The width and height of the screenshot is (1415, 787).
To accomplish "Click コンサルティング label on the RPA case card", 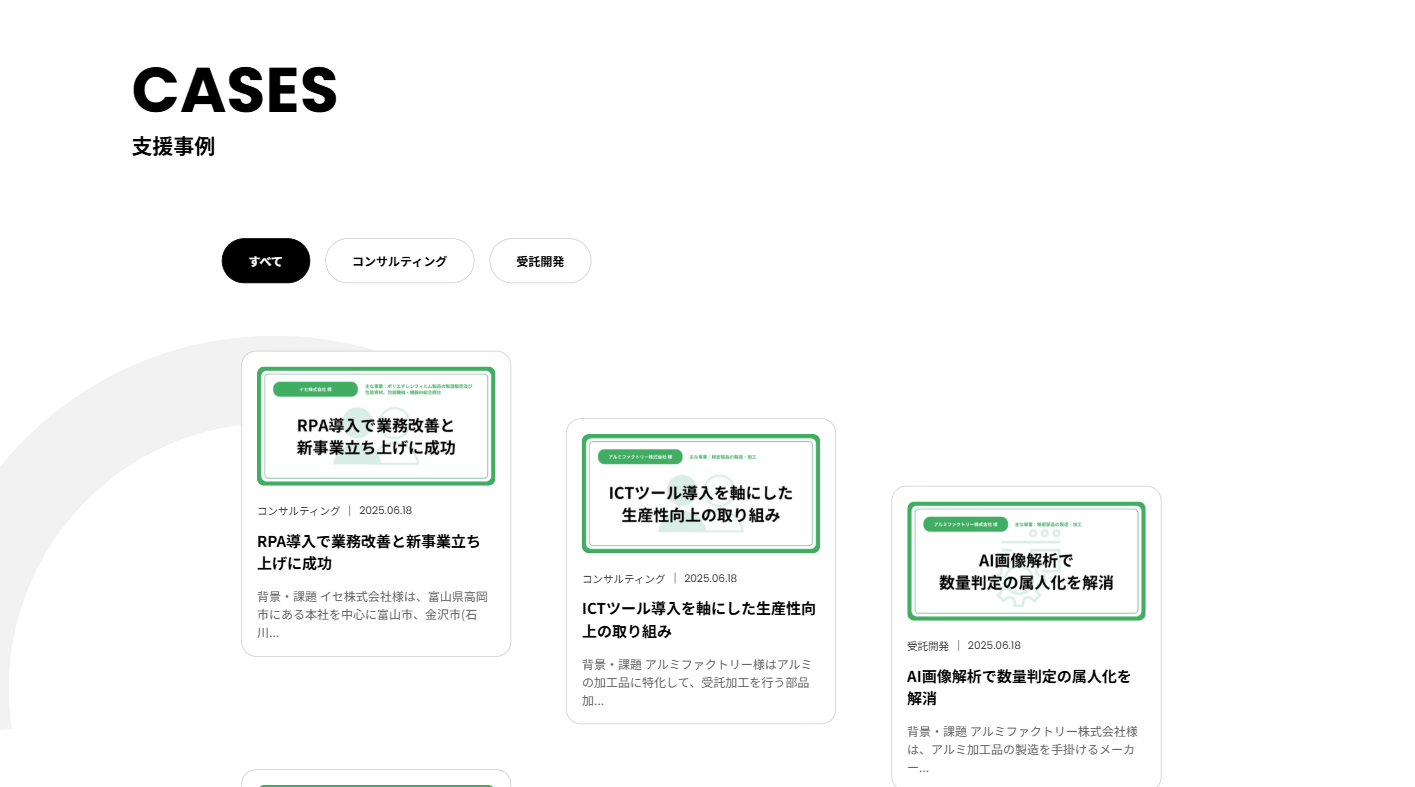I will coord(298,510).
